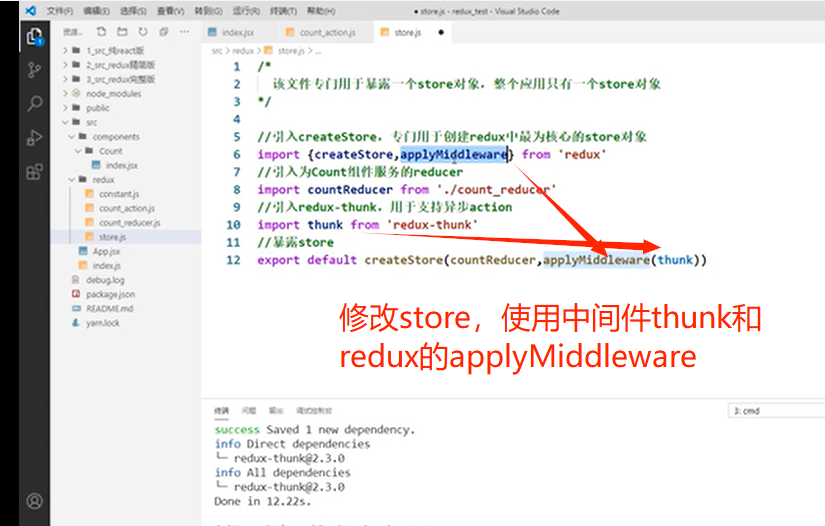This screenshot has width=825, height=526.
Task: Open App.jsx in the file tree
Action: [x=106, y=251]
